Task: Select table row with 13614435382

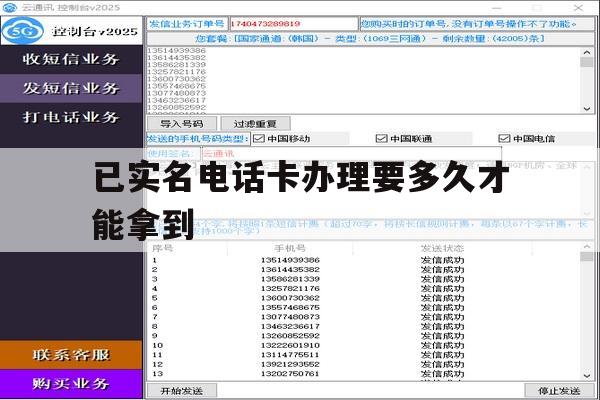Action: [364, 269]
